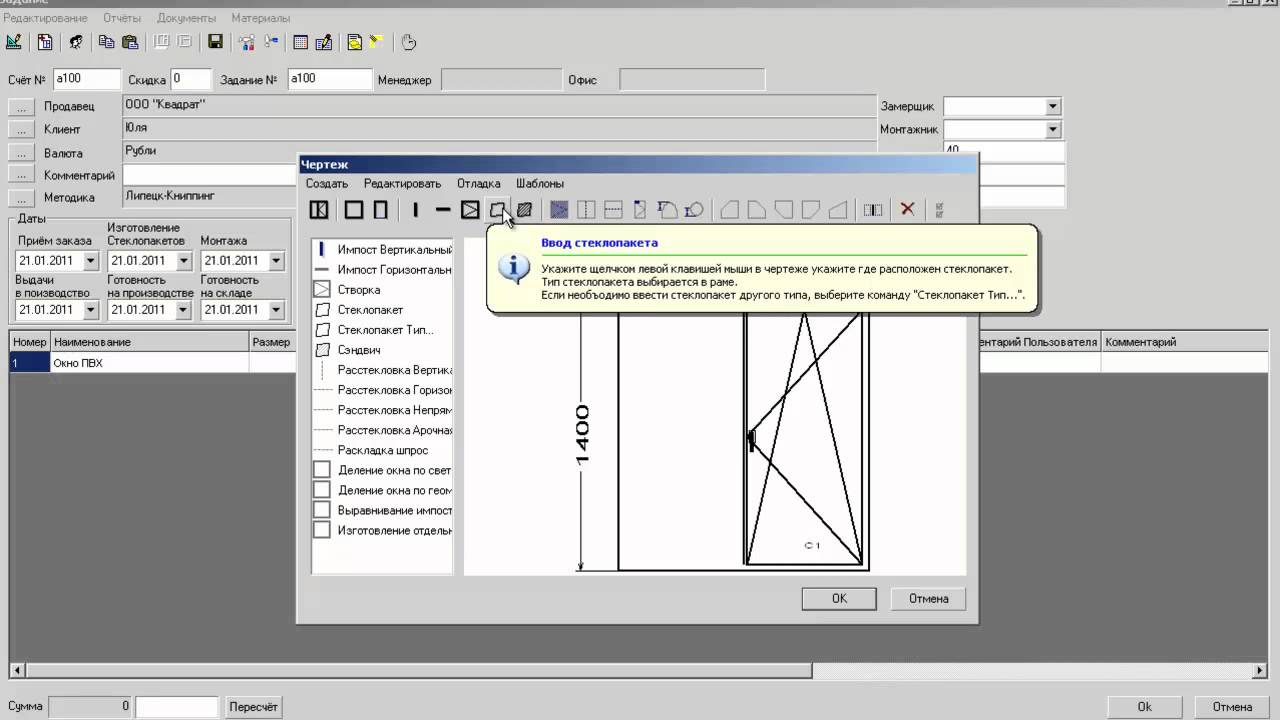Click the narrow door frame icon

click(381, 210)
